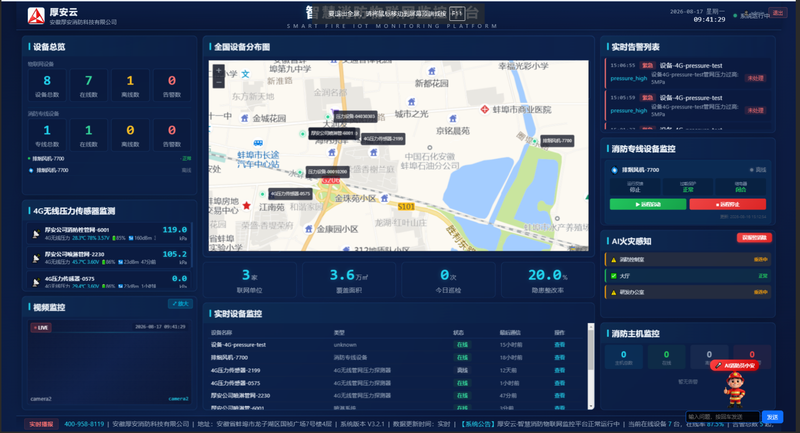Viewport: 800px width, 433px height.
Task: Click 离线 status of 4G压力传感器-2199 row
Action: 462,370
